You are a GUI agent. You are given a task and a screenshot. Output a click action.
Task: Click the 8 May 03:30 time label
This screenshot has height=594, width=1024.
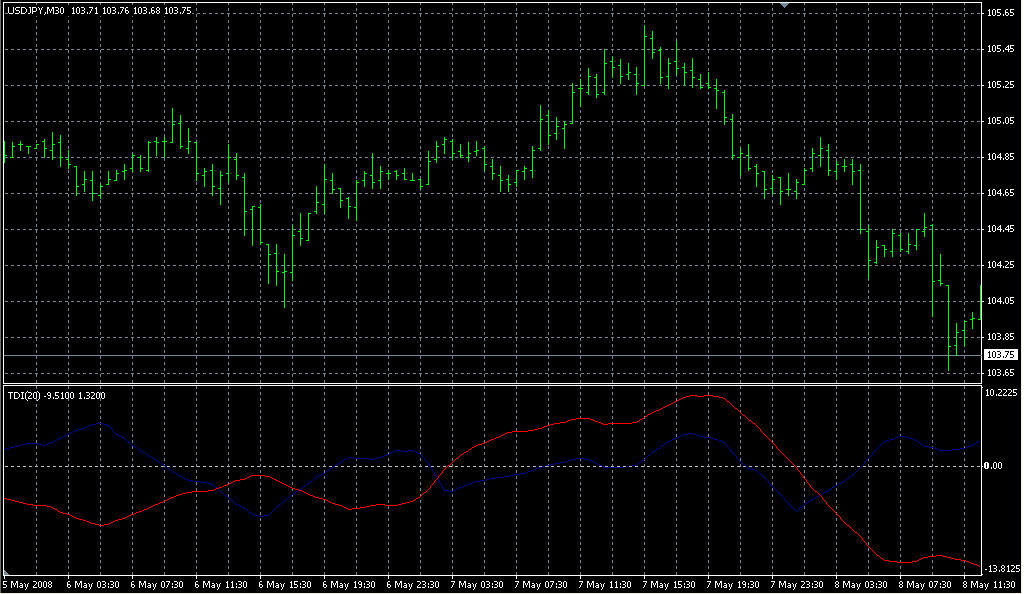pyautogui.click(x=864, y=584)
